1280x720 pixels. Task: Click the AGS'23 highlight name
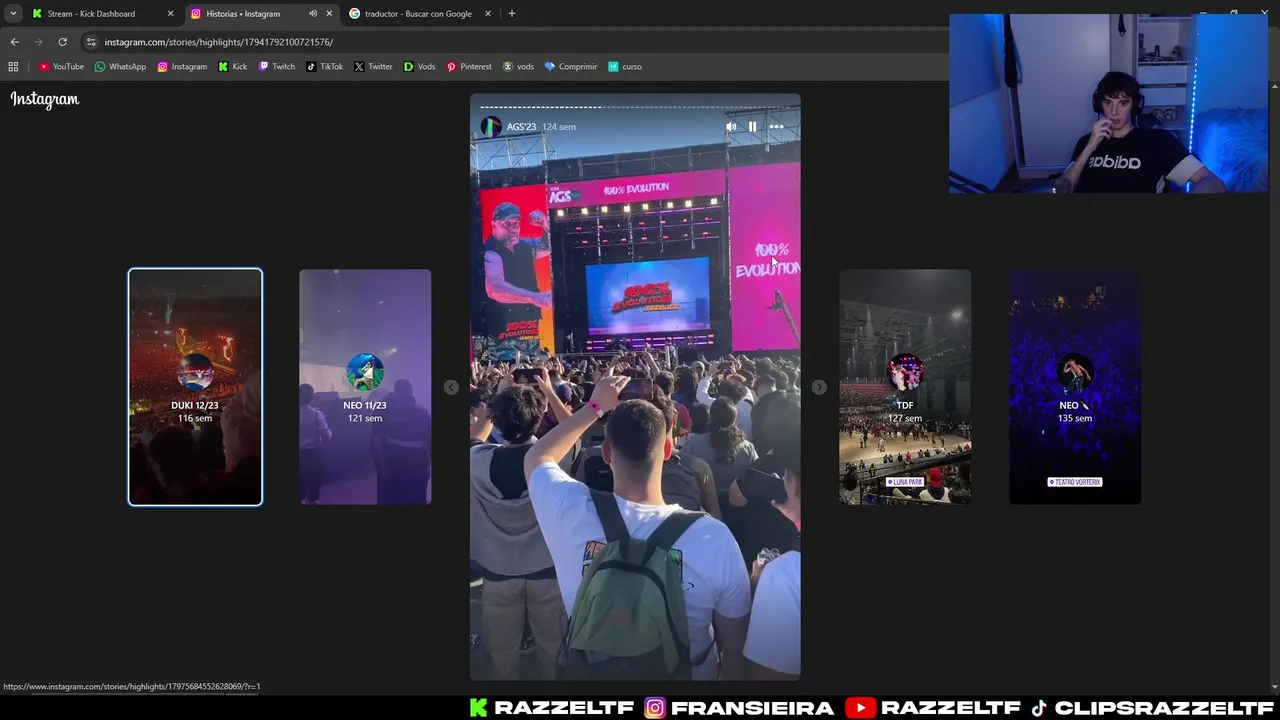coord(521,127)
